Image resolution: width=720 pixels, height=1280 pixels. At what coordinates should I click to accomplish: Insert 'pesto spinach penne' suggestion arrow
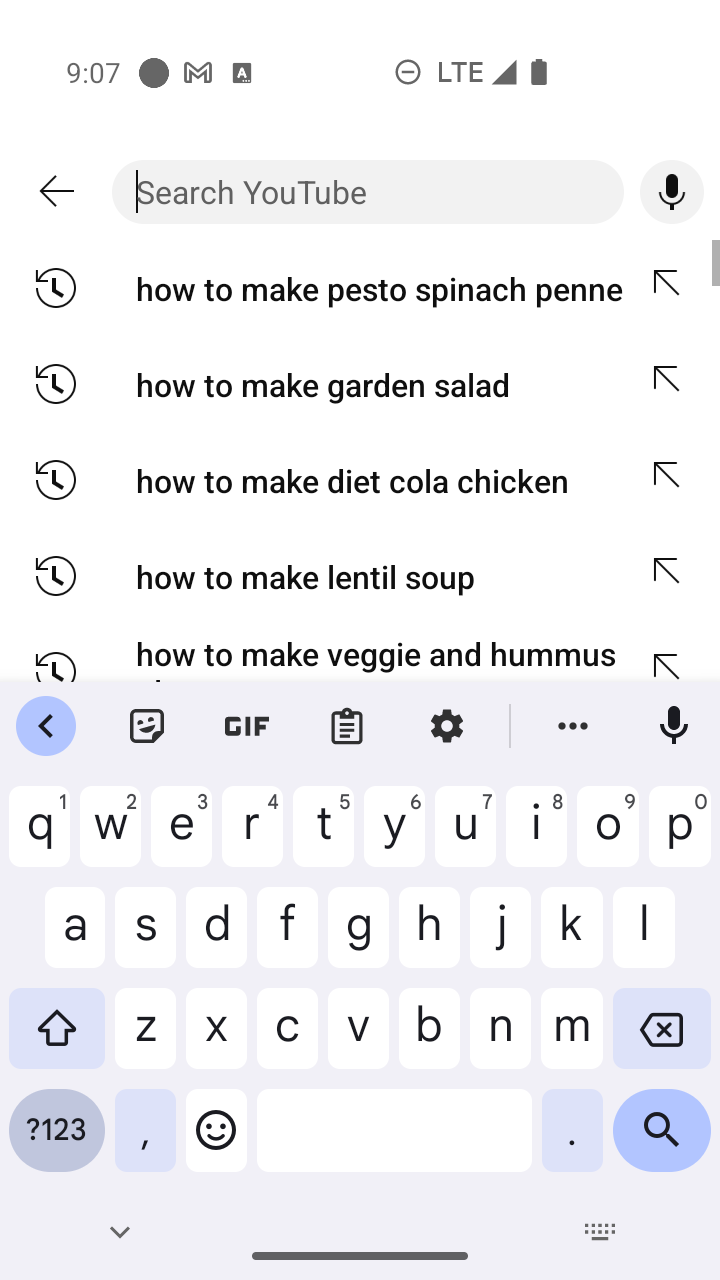pos(667,284)
